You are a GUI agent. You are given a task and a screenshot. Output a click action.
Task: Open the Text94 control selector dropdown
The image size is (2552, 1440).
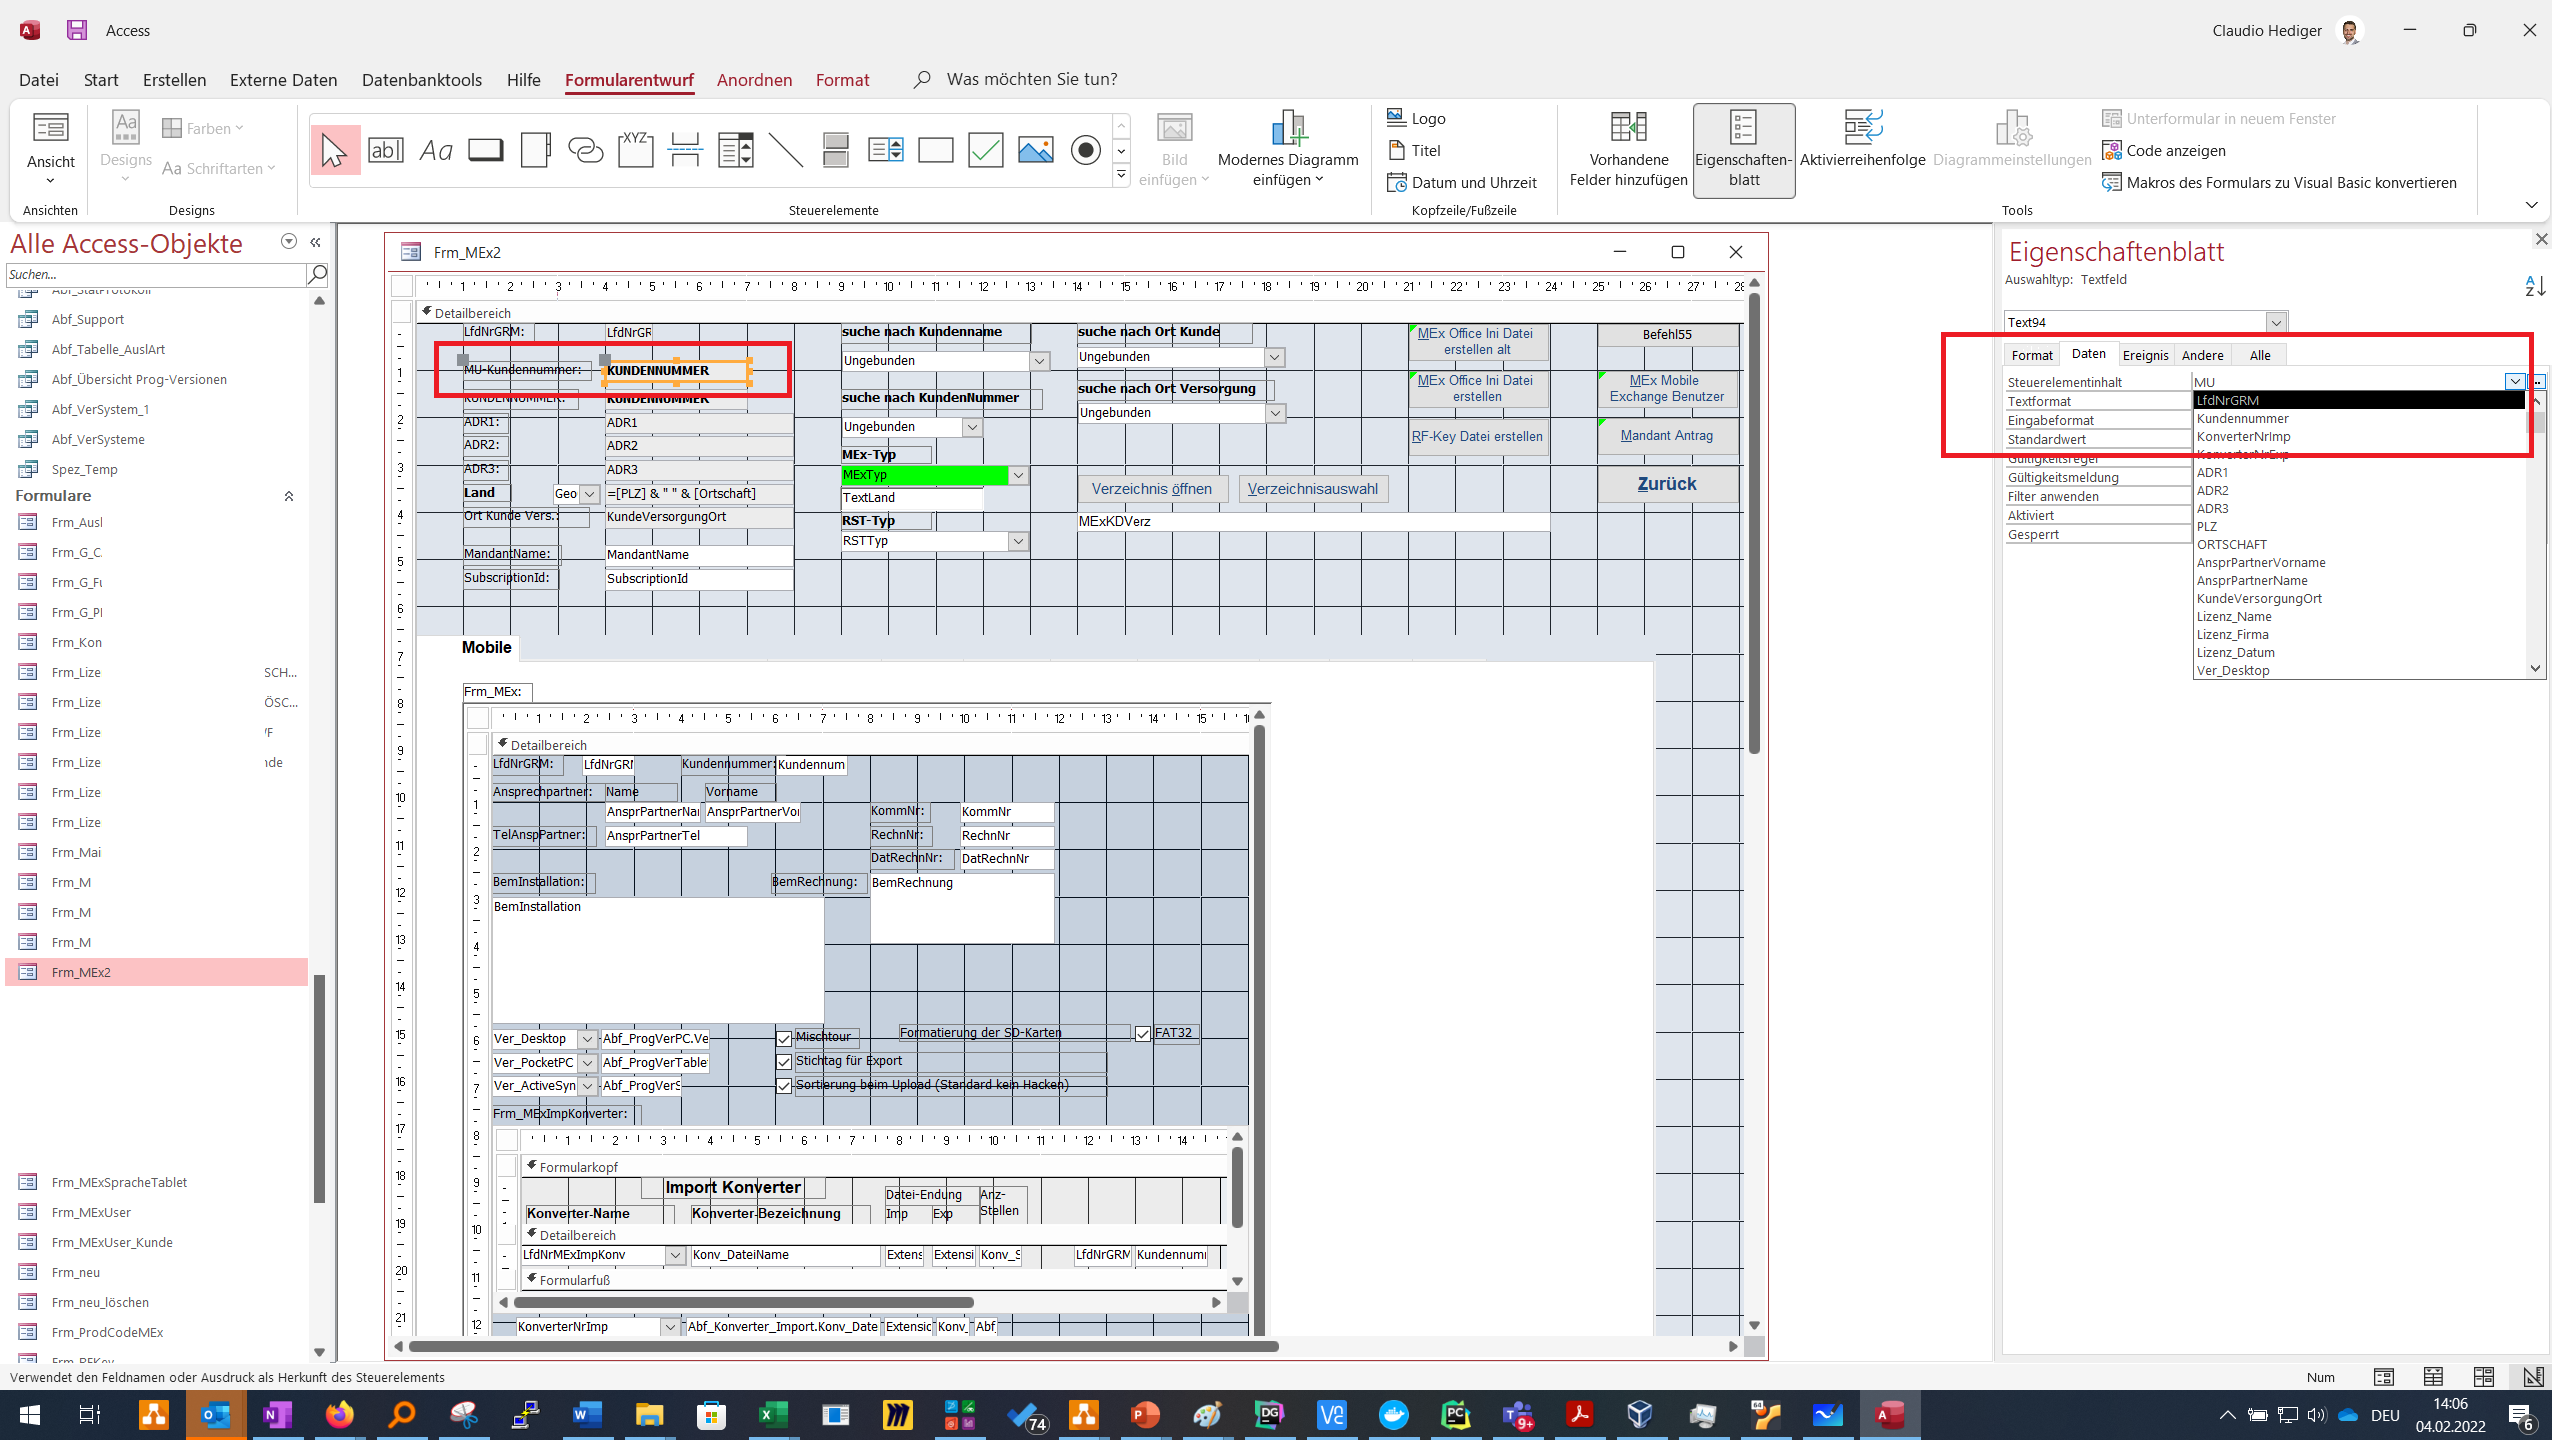2276,322
